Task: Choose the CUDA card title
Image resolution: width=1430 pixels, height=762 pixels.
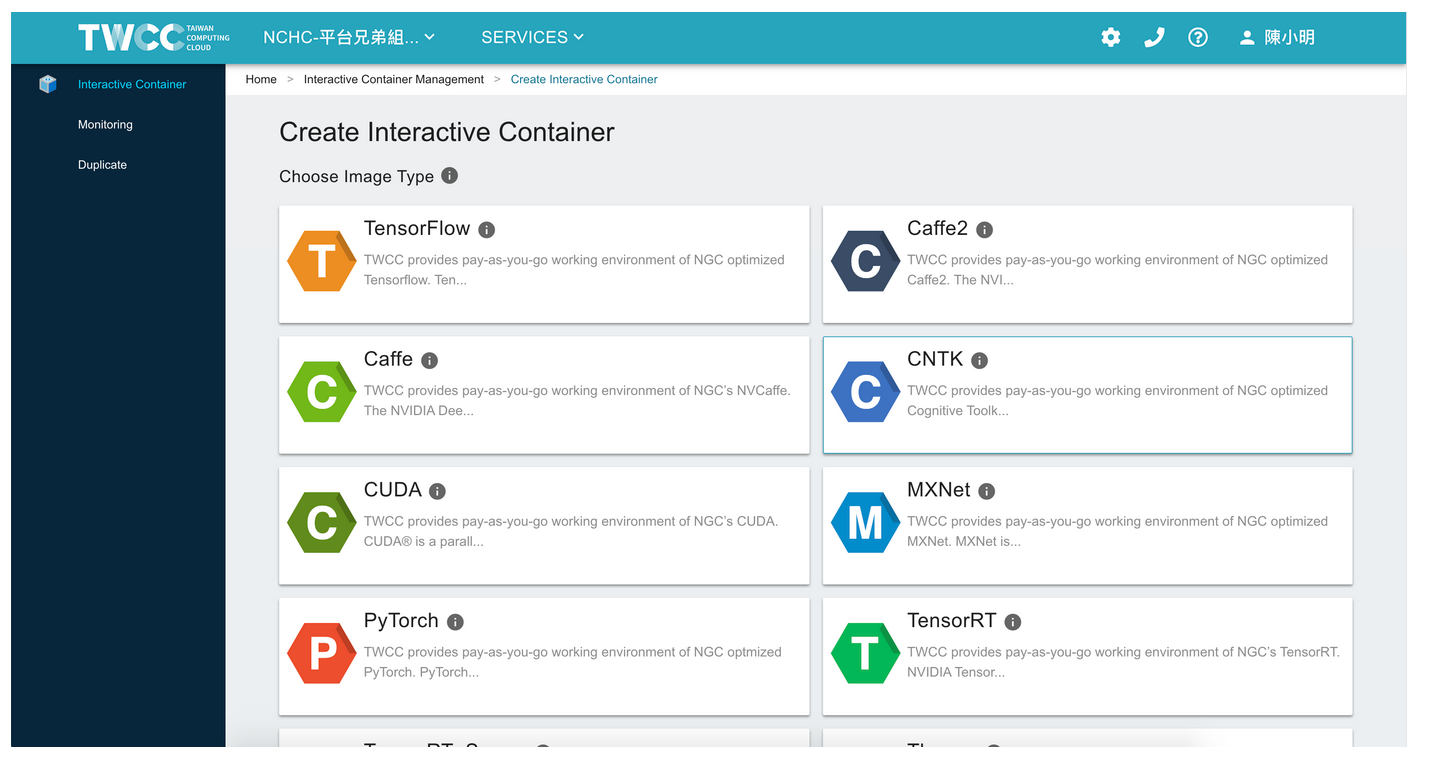Action: pyautogui.click(x=393, y=490)
